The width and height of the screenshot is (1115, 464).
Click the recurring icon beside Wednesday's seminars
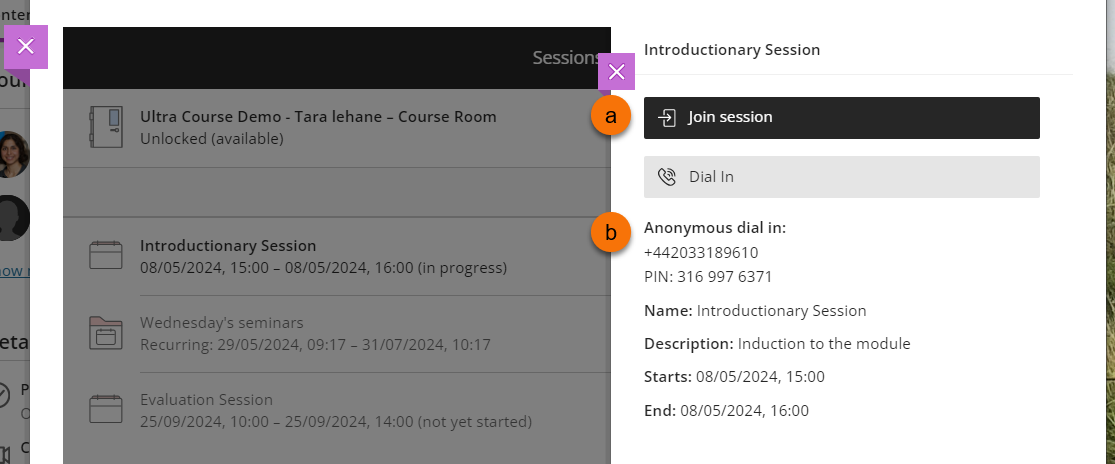(x=105, y=332)
